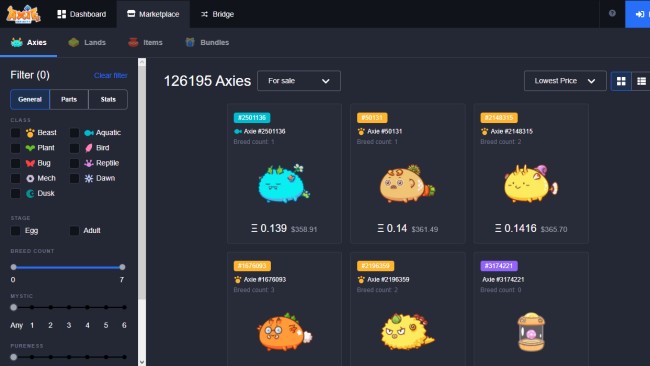Click the #2196359 ID badge
The image size is (650, 366).
(x=375, y=266)
